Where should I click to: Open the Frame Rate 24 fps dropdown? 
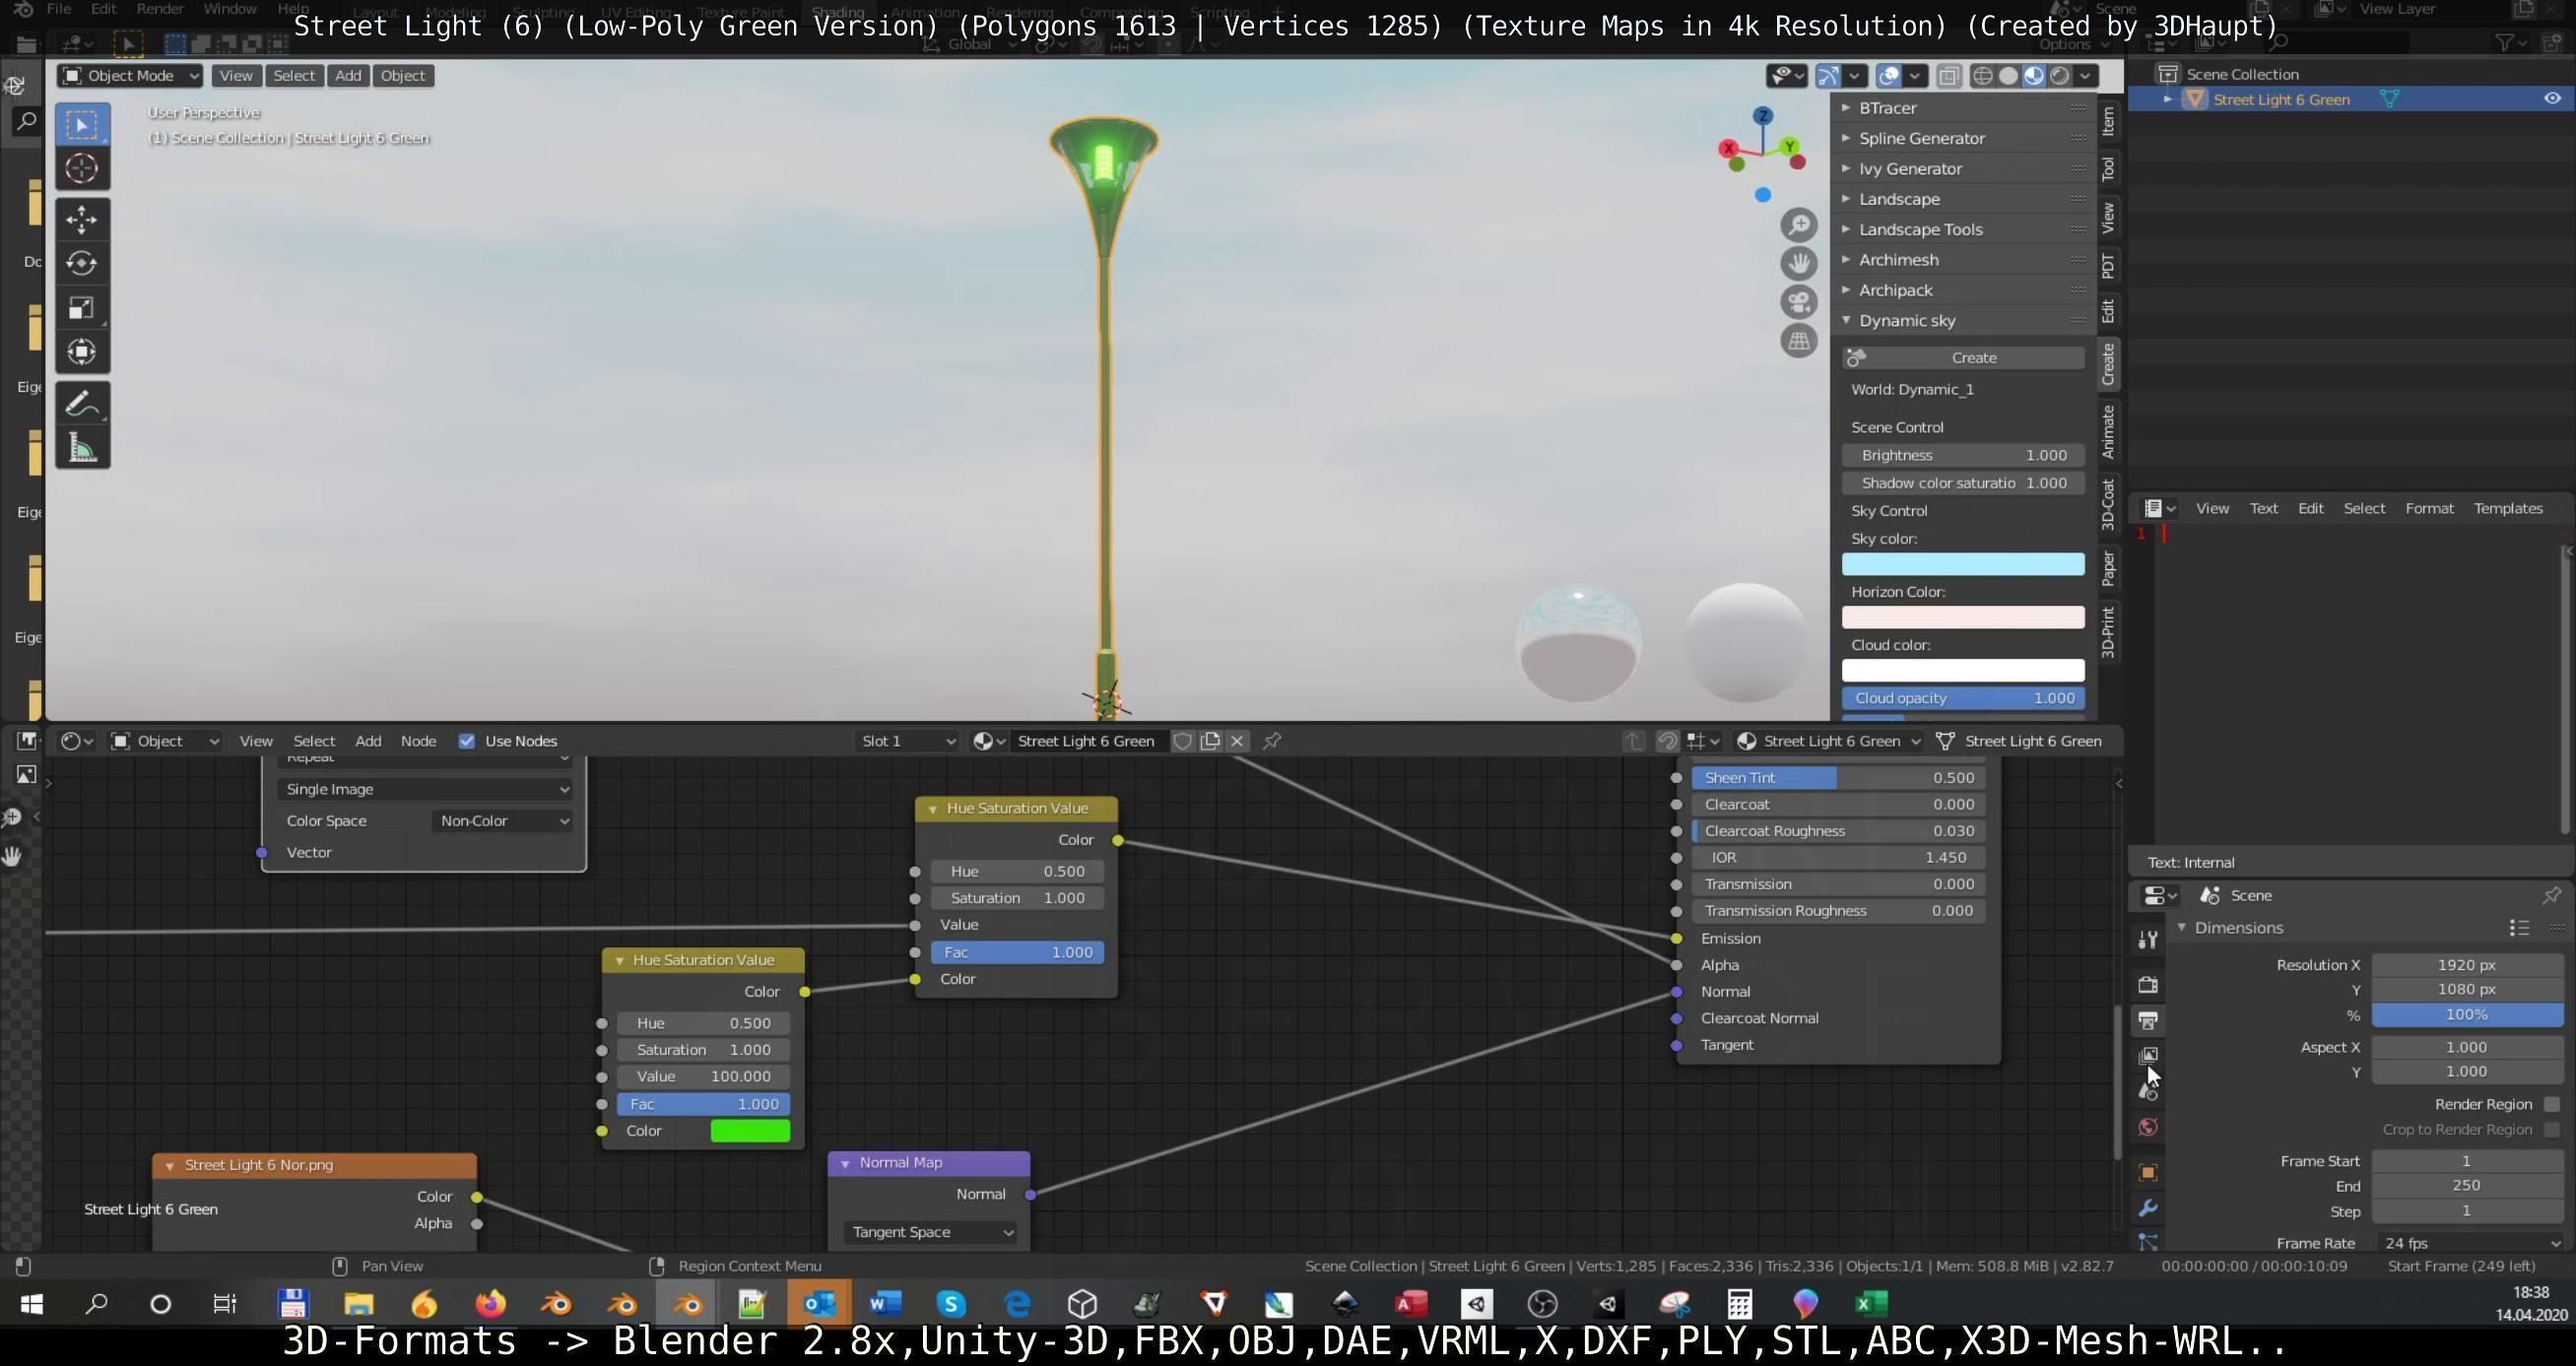coord(2467,1243)
